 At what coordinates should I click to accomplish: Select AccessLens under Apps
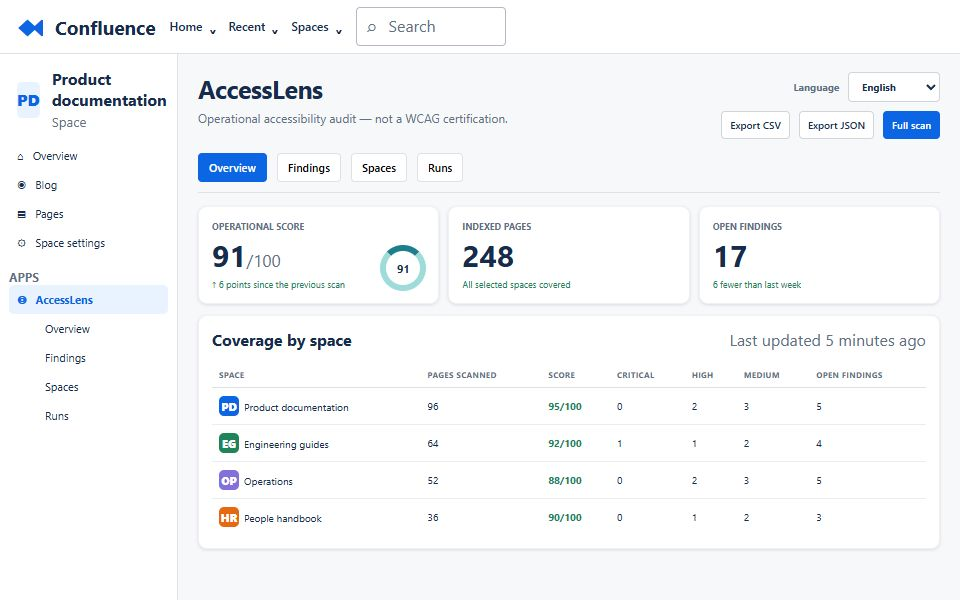pyautogui.click(x=88, y=300)
